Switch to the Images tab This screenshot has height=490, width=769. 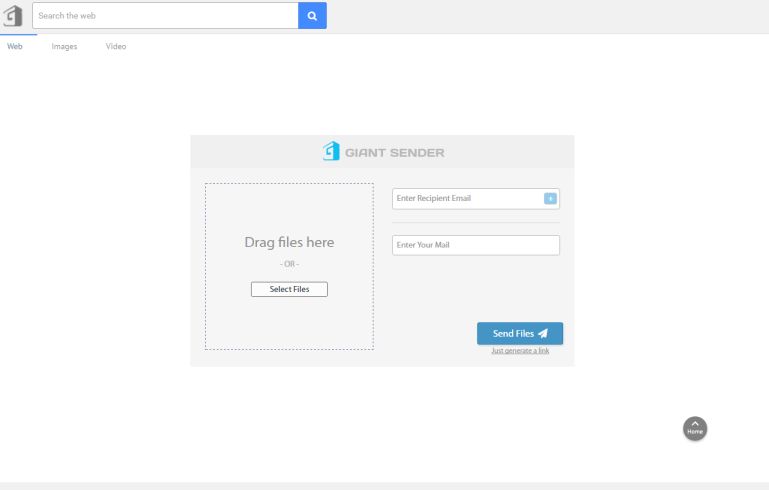point(64,46)
